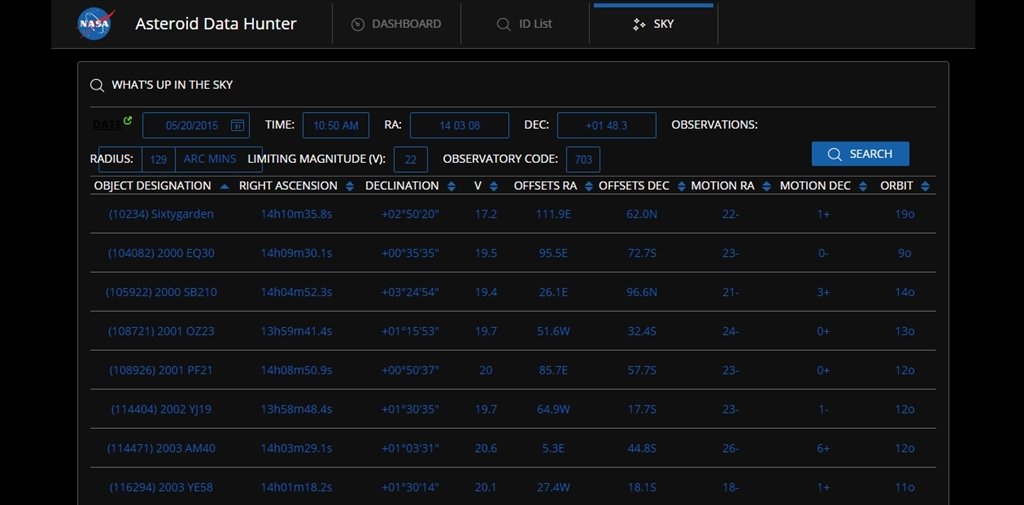Click right ascension 13h58m48.4s
Image resolution: width=1024 pixels, height=505 pixels.
coord(296,410)
